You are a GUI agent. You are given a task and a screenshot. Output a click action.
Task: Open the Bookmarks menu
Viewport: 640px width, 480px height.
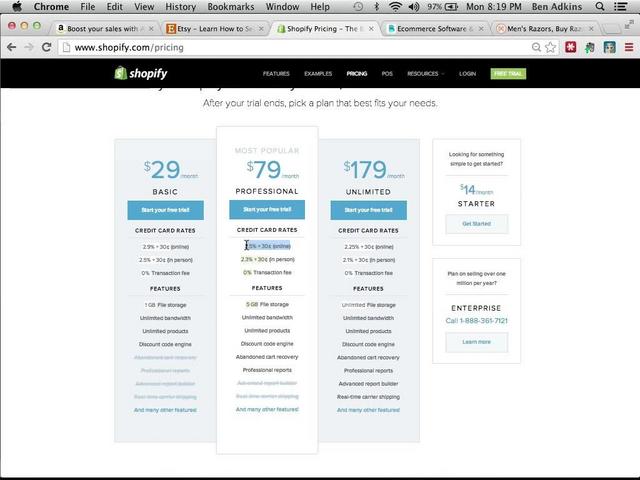(231, 7)
